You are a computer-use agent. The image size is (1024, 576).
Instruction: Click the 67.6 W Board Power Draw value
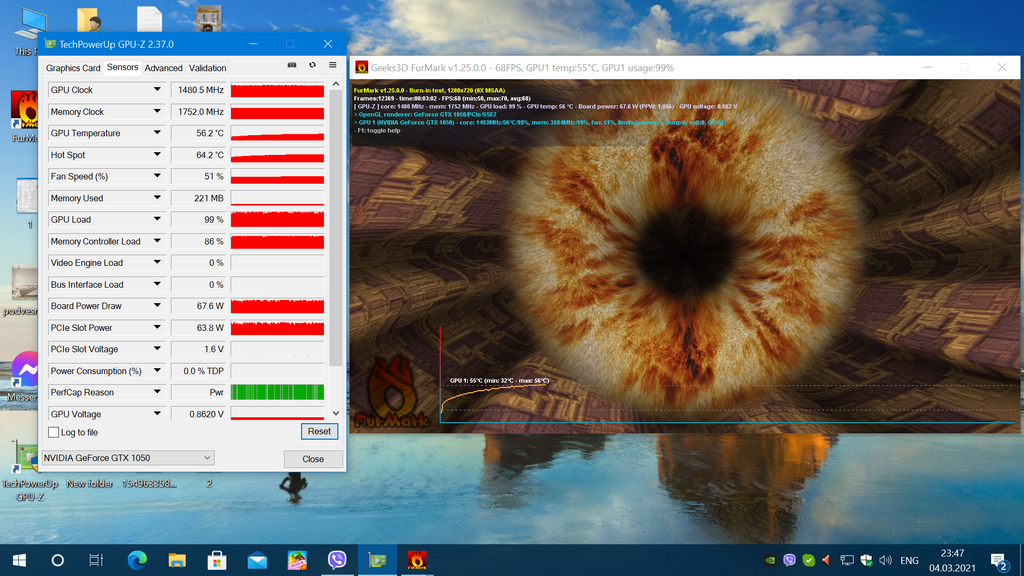198,306
